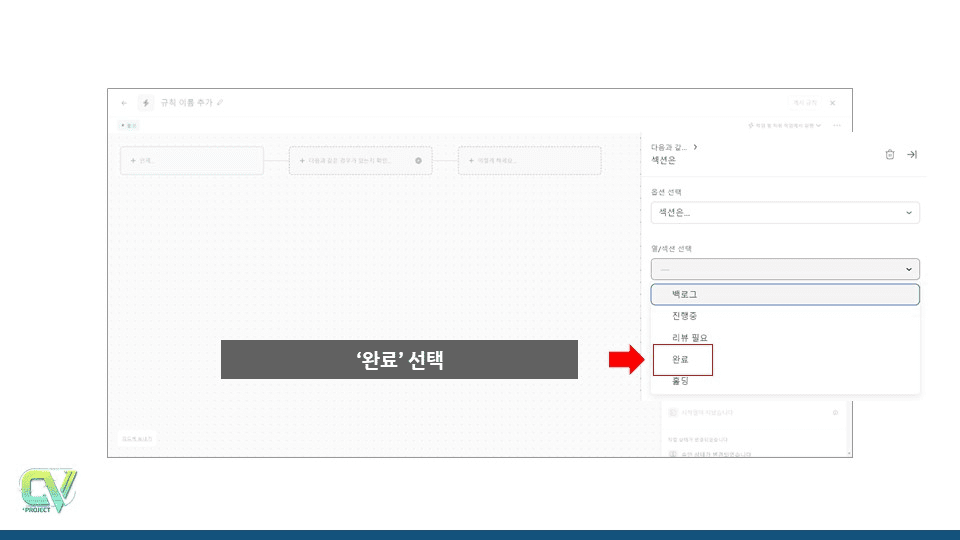Close the rule editor with the X
This screenshot has width=960, height=540.
click(x=832, y=103)
